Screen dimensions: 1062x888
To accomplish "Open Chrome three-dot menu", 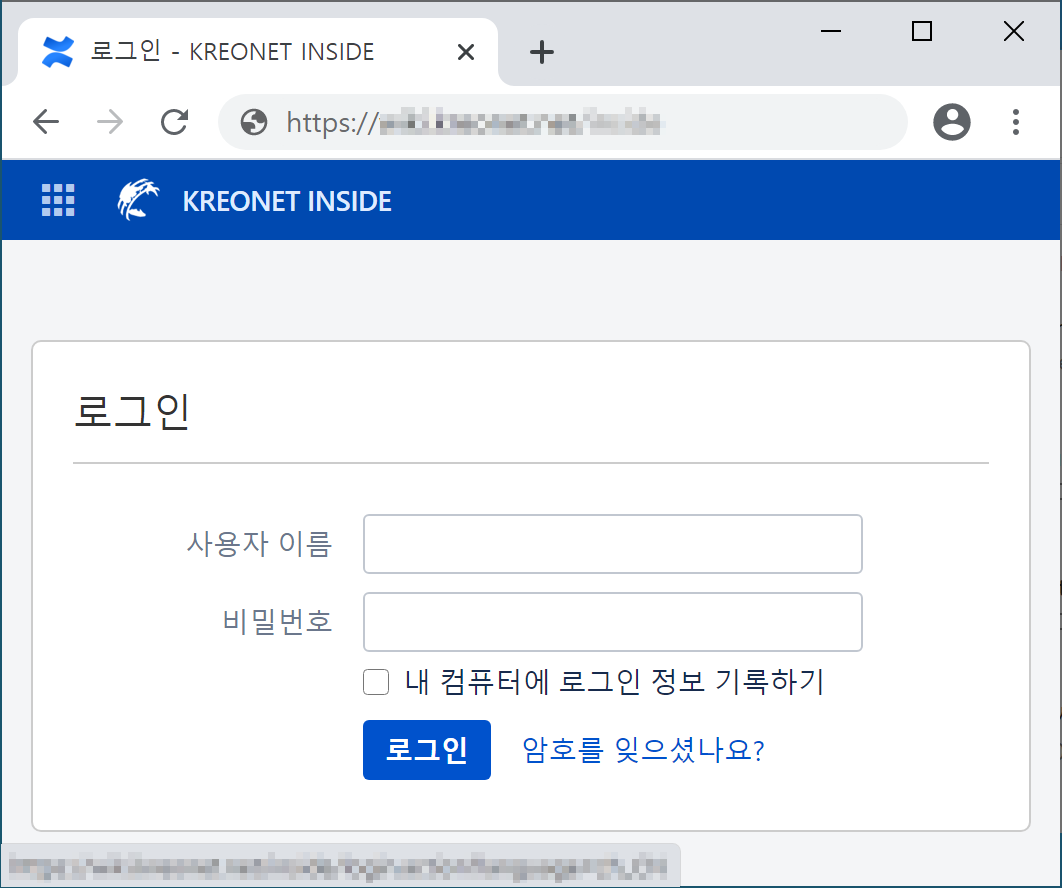I will (1015, 122).
